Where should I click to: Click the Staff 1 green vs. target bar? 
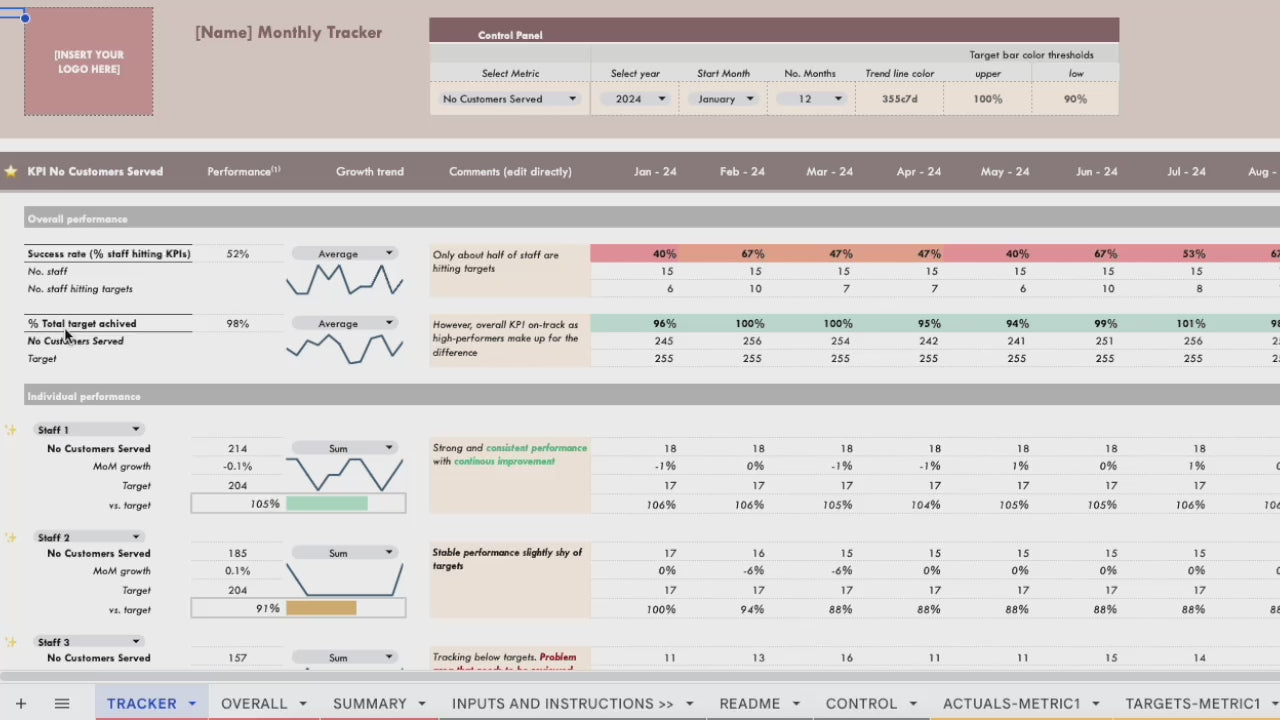click(327, 503)
